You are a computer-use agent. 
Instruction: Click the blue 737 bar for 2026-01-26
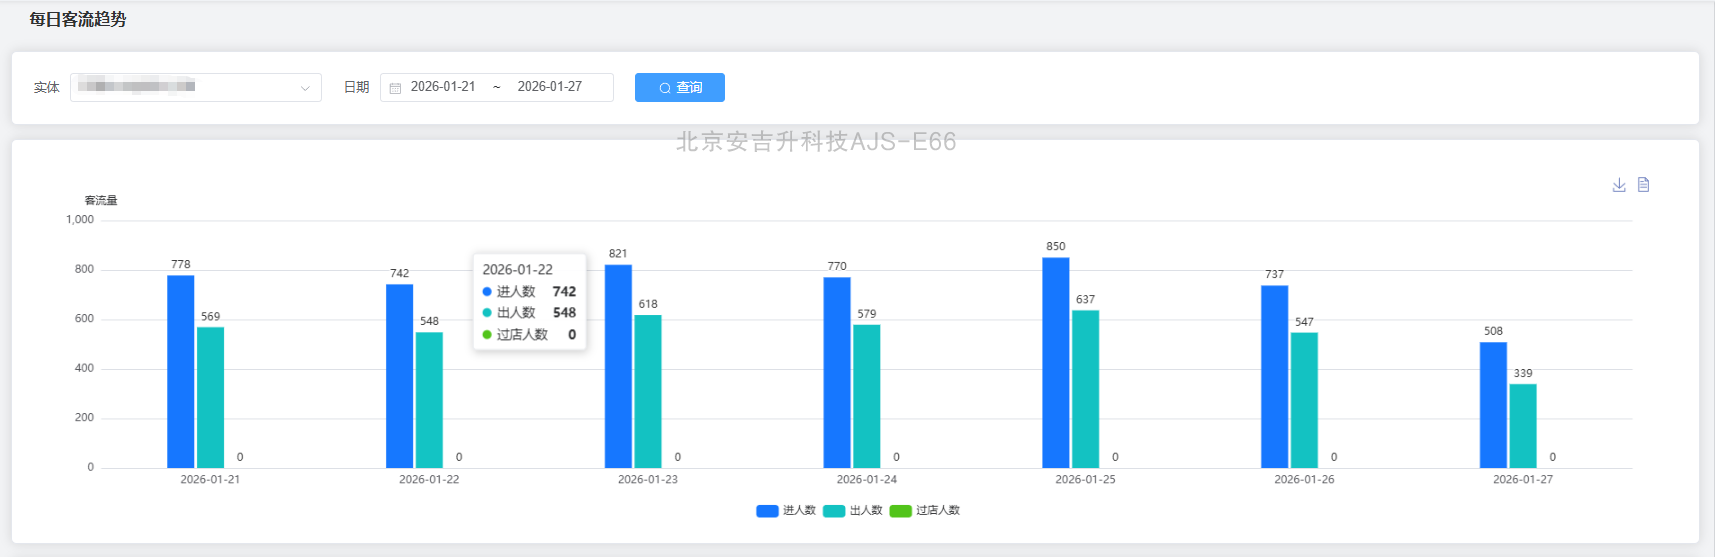[1274, 377]
